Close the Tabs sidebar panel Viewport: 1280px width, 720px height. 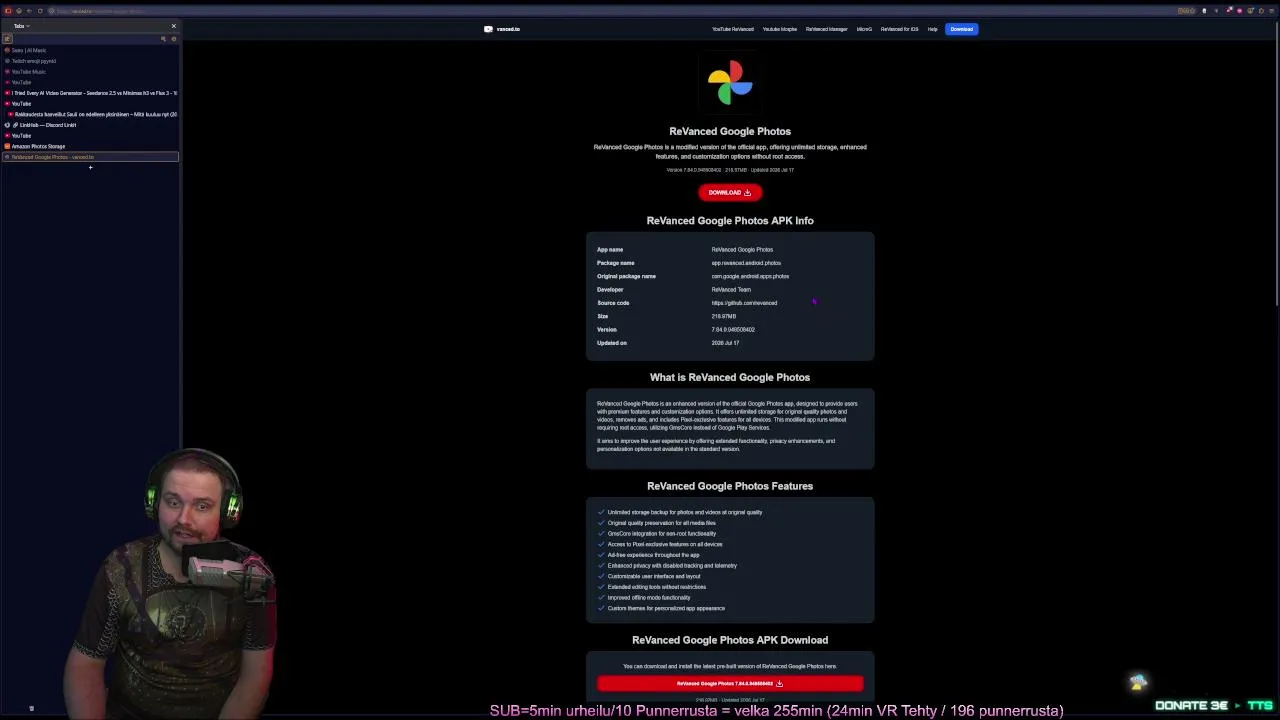[173, 26]
